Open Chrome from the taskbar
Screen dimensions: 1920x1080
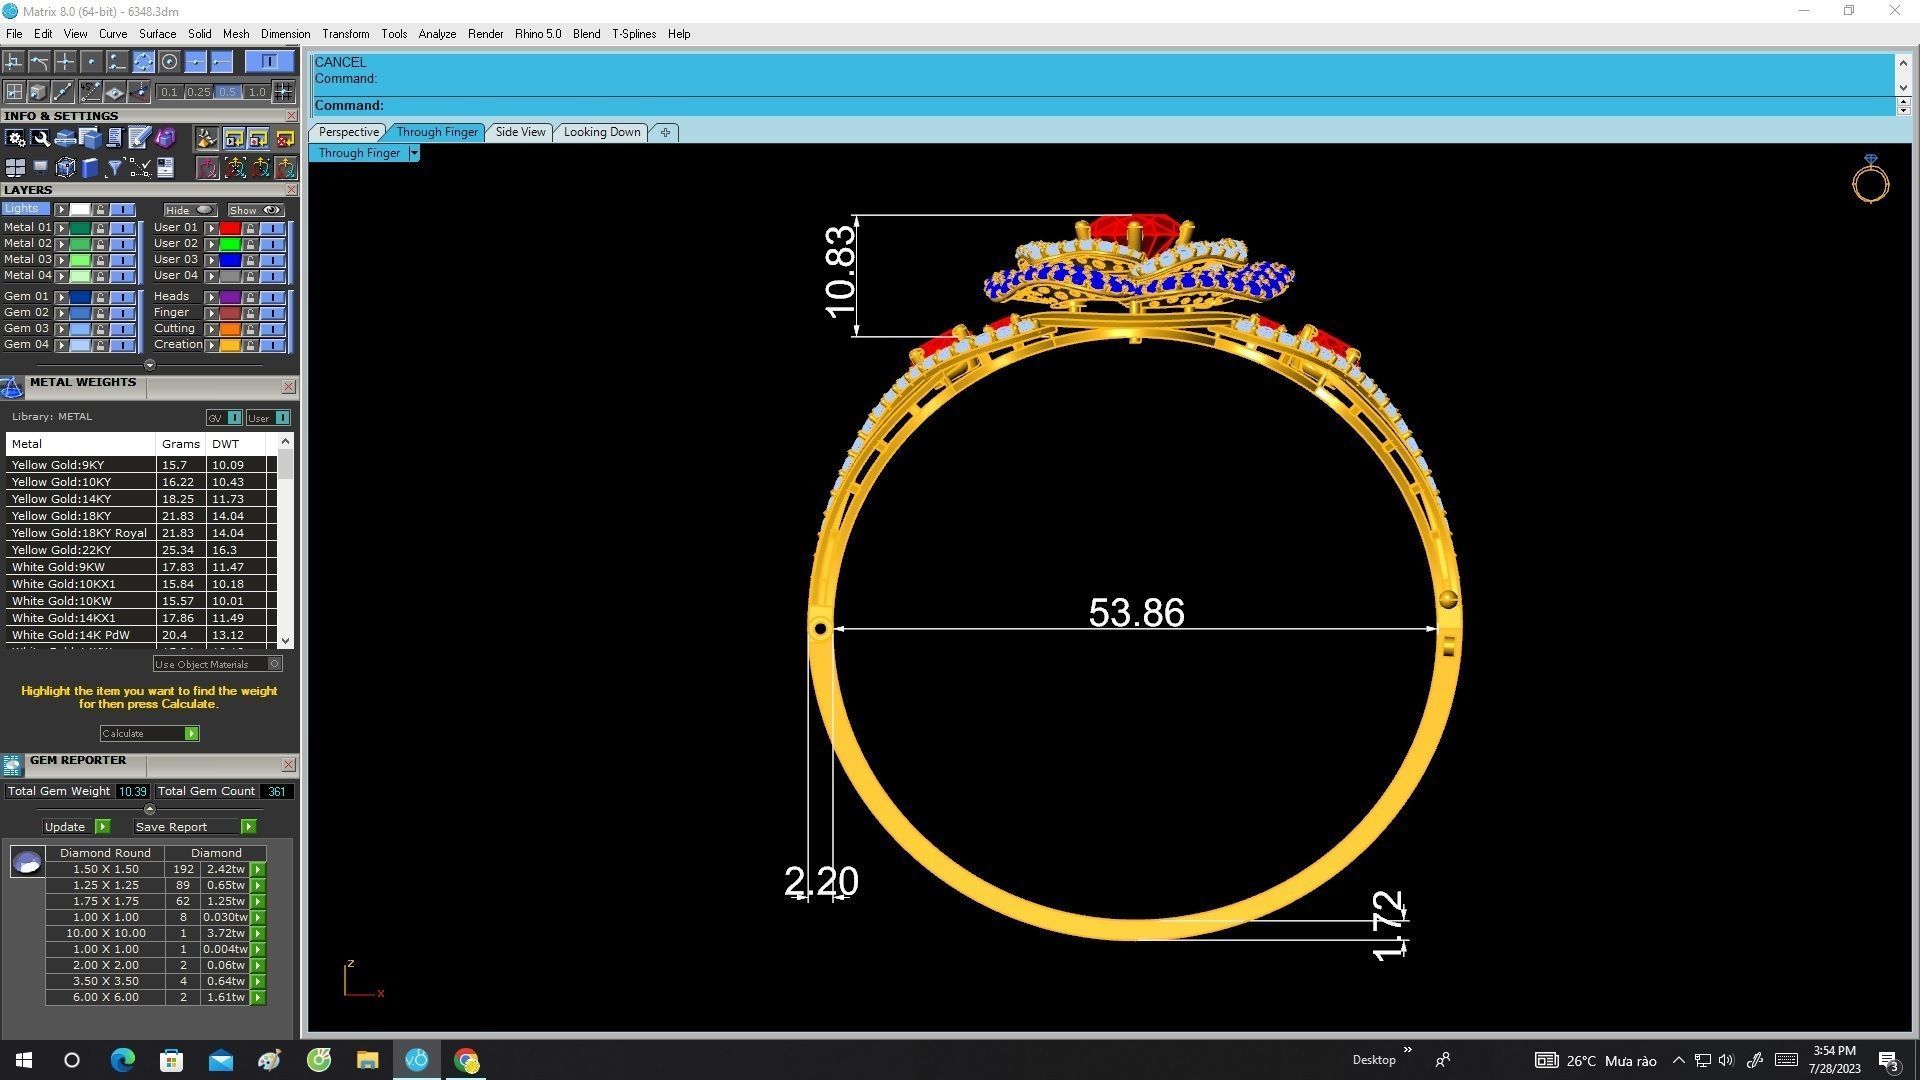pyautogui.click(x=466, y=1060)
